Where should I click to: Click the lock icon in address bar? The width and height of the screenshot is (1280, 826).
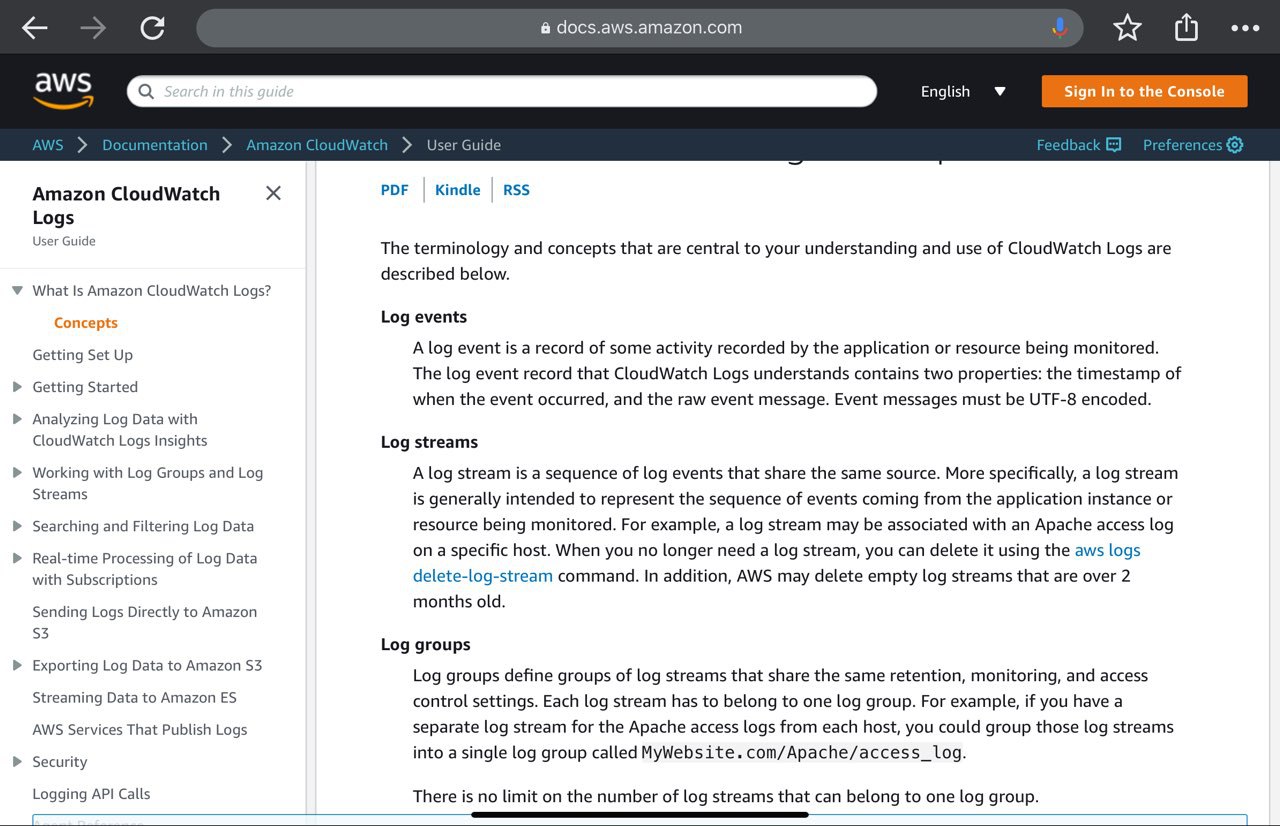click(545, 28)
